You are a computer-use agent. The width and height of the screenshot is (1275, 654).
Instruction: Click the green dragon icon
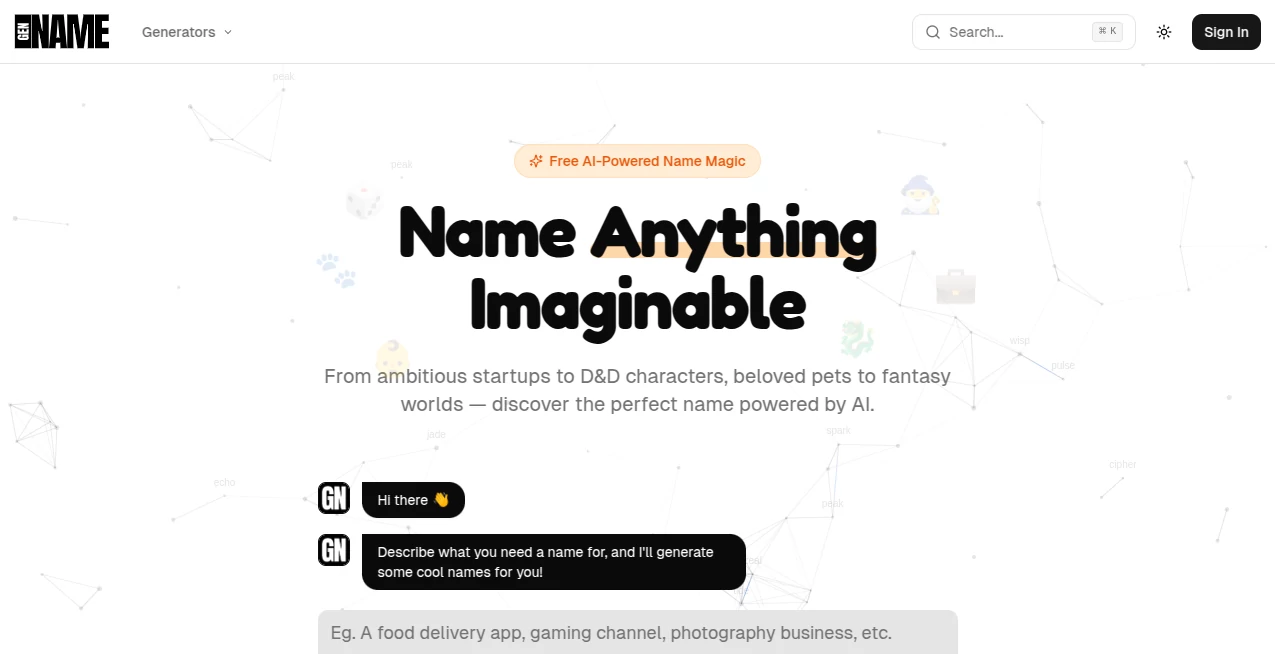point(855,338)
